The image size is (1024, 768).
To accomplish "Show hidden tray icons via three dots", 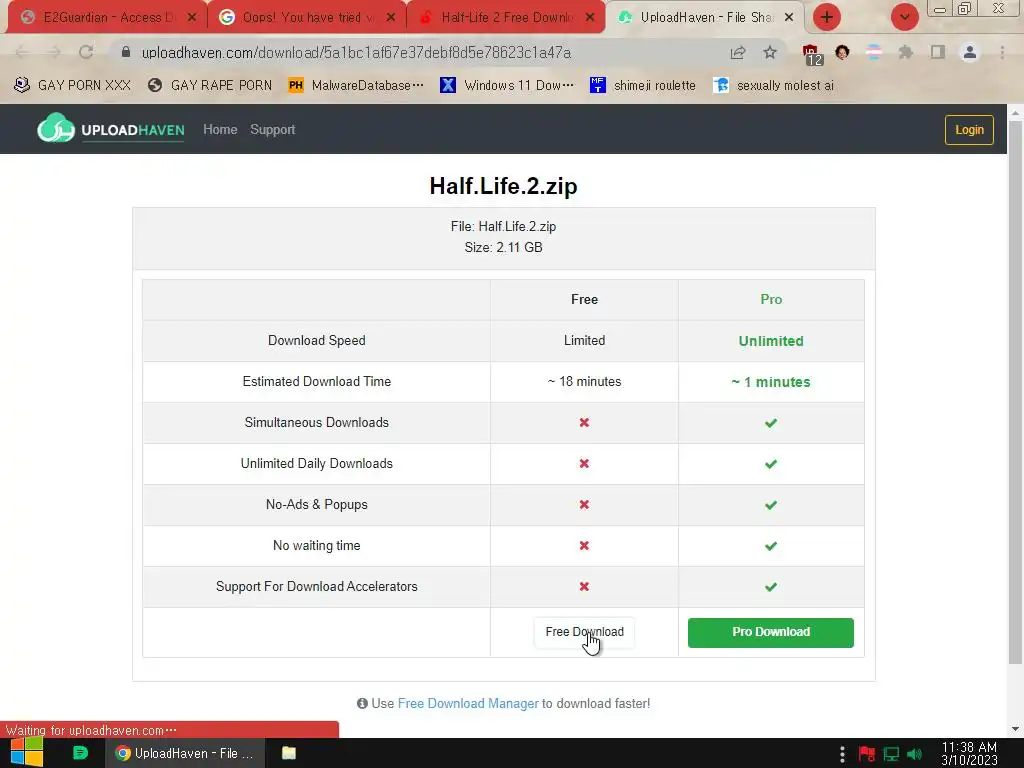I will click(842, 754).
